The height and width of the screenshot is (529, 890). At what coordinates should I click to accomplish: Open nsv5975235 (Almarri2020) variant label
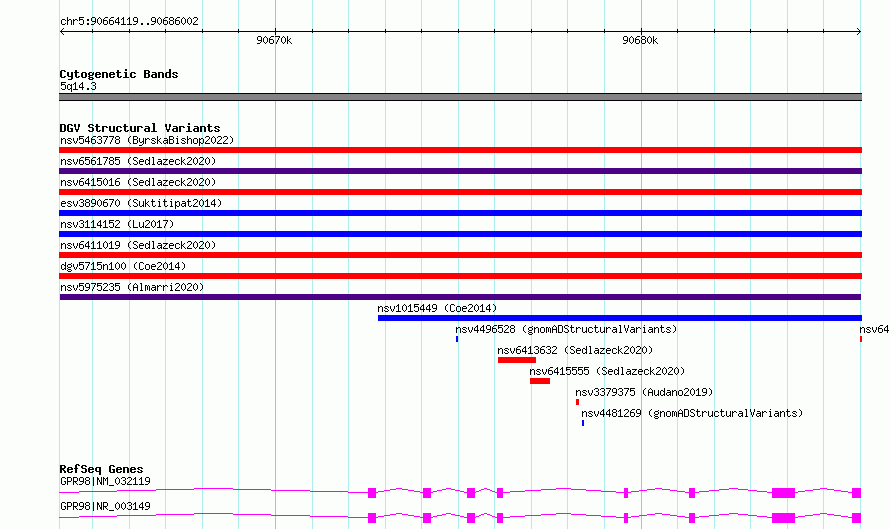132,287
